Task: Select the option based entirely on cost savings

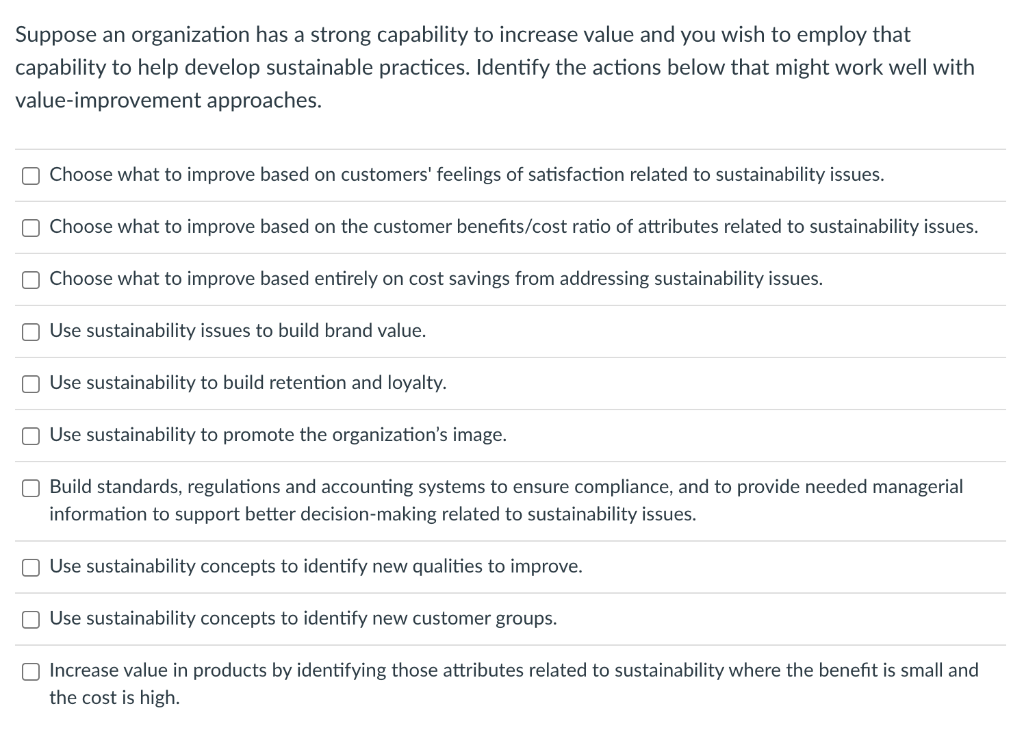Action: pyautogui.click(x=30, y=279)
